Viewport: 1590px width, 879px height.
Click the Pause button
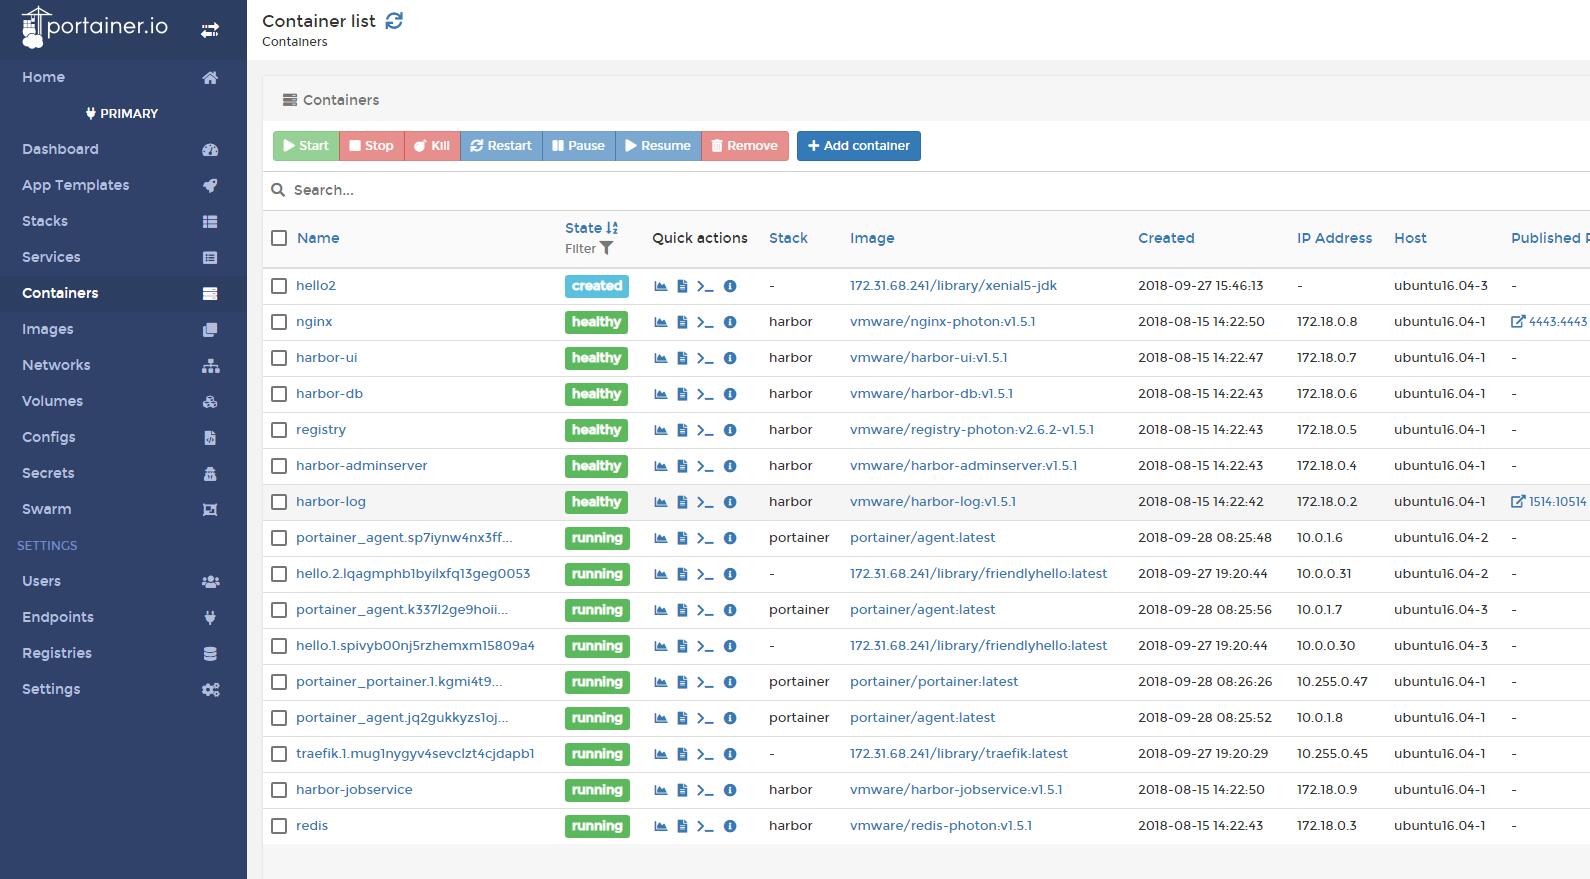click(x=579, y=146)
